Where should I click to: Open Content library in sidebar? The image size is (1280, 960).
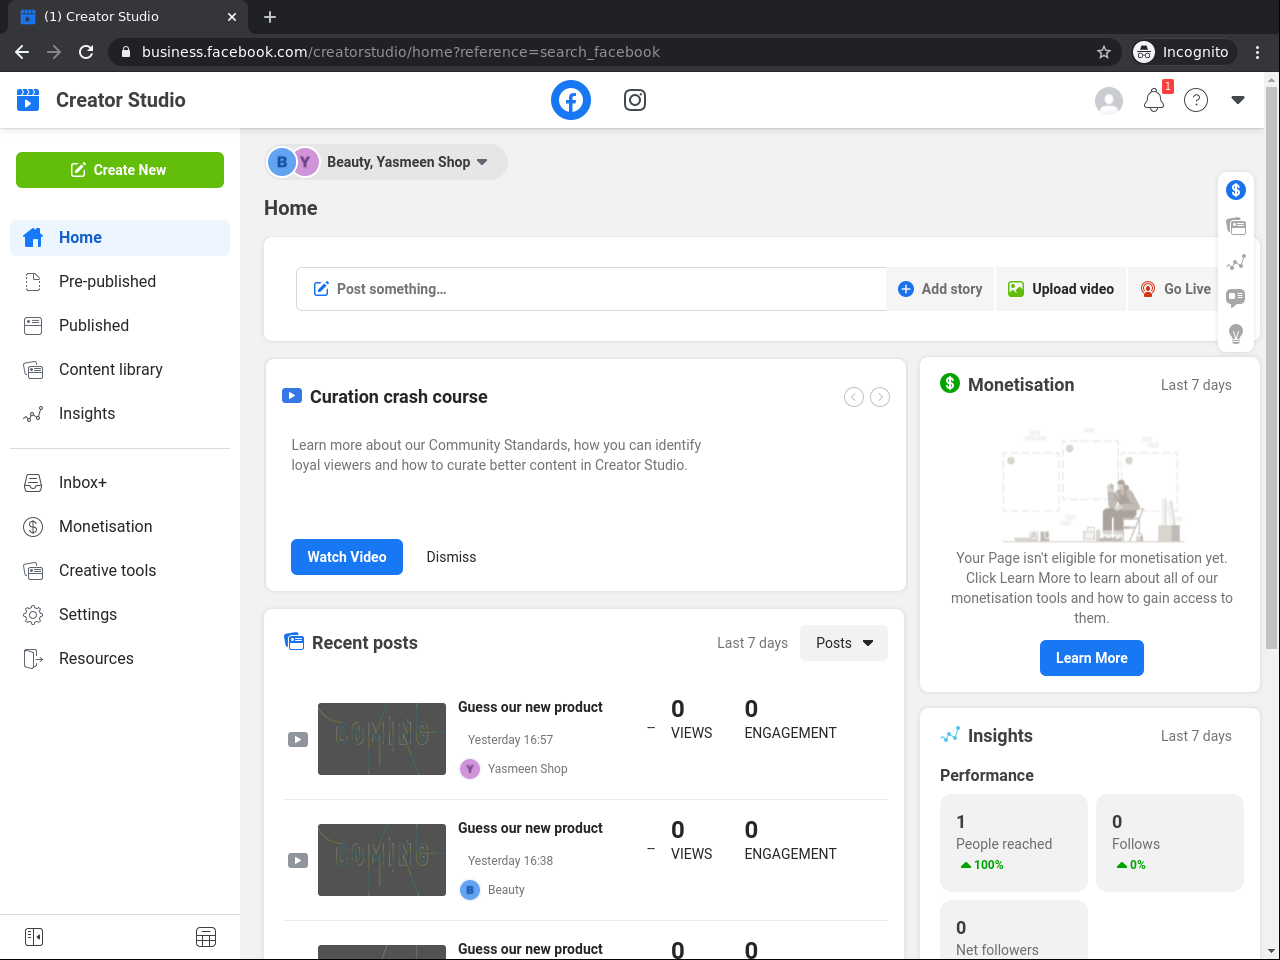point(110,369)
